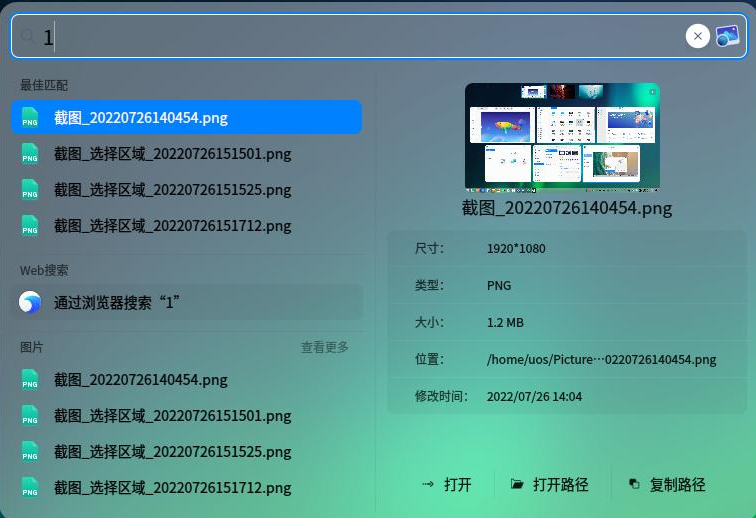Click PNG icon of best match 151501 file
Image resolution: width=756 pixels, height=518 pixels.
[x=30, y=153]
